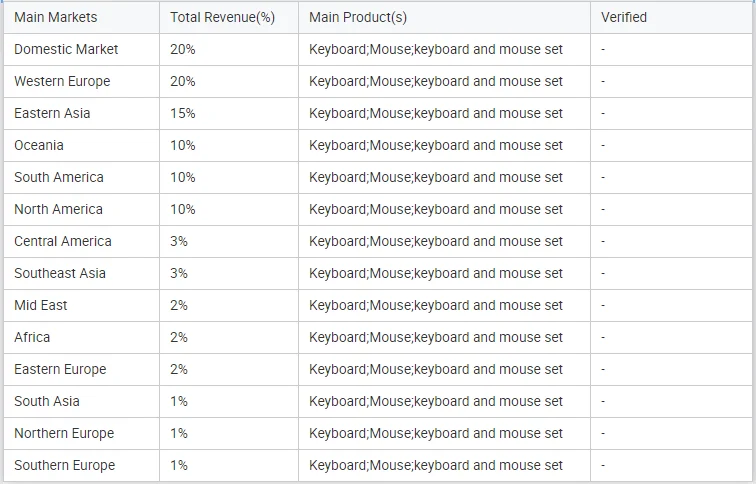Screen dimensions: 756x484
Task: Click the Main Product(s) column header
Action: [x=358, y=17]
